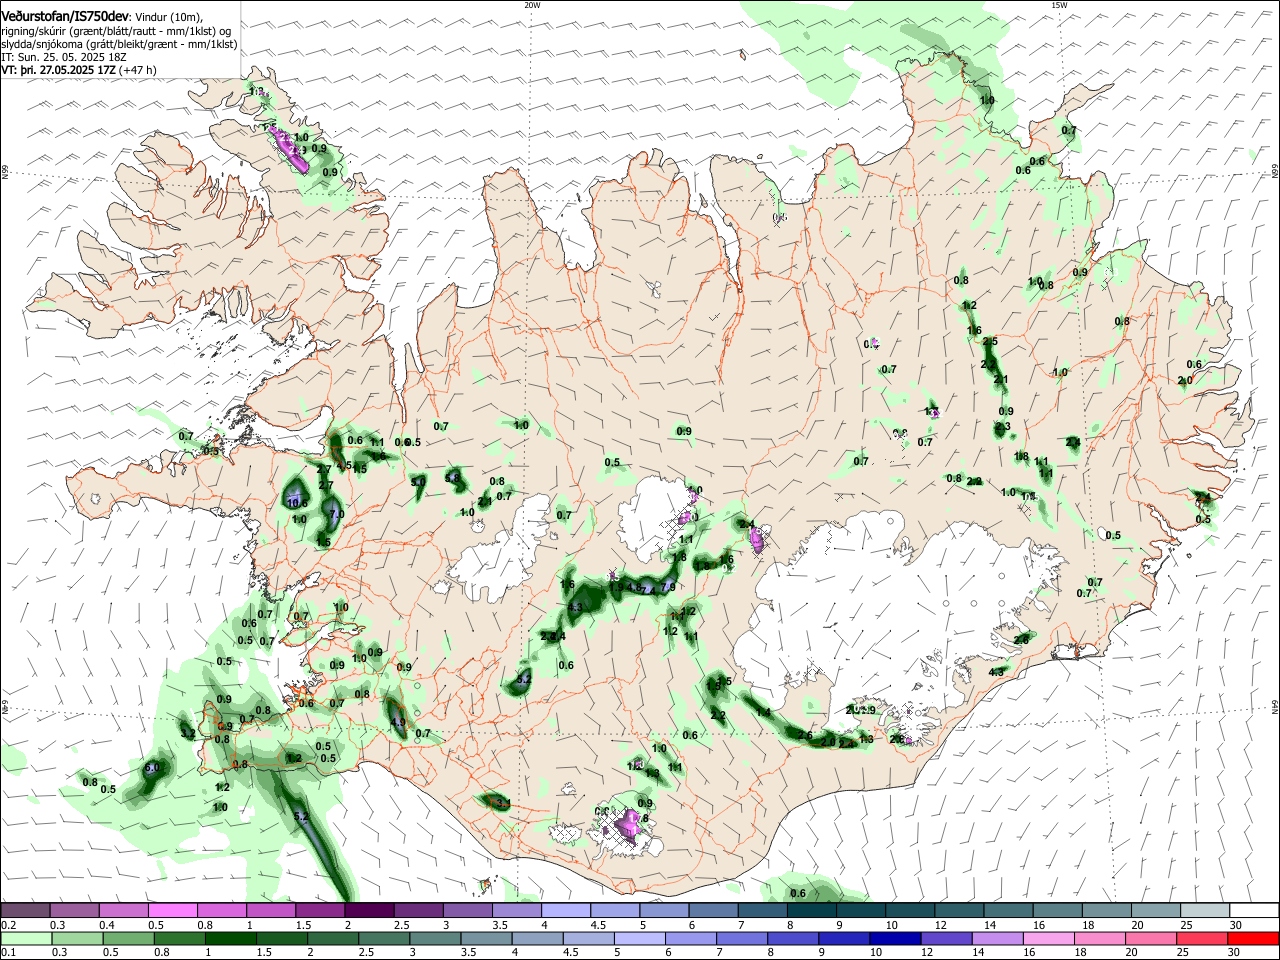Click the '10.6' precipitation value on the map
This screenshot has width=1280, height=960.
coord(298,504)
